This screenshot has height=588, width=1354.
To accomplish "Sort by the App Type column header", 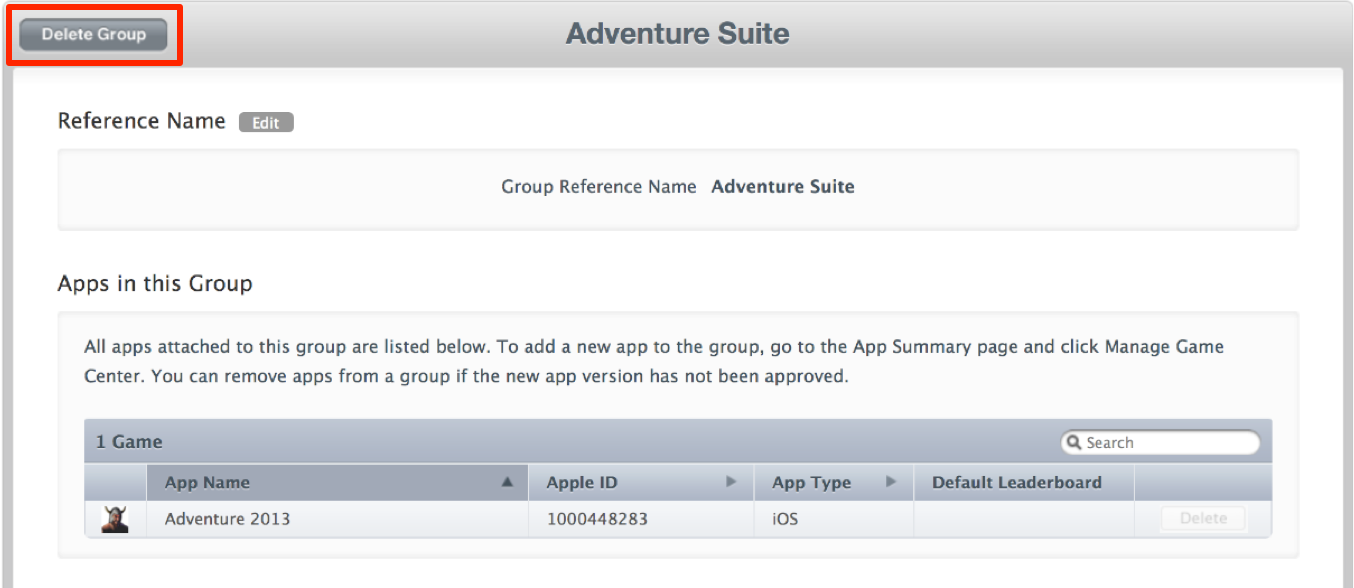I will coord(811,482).
